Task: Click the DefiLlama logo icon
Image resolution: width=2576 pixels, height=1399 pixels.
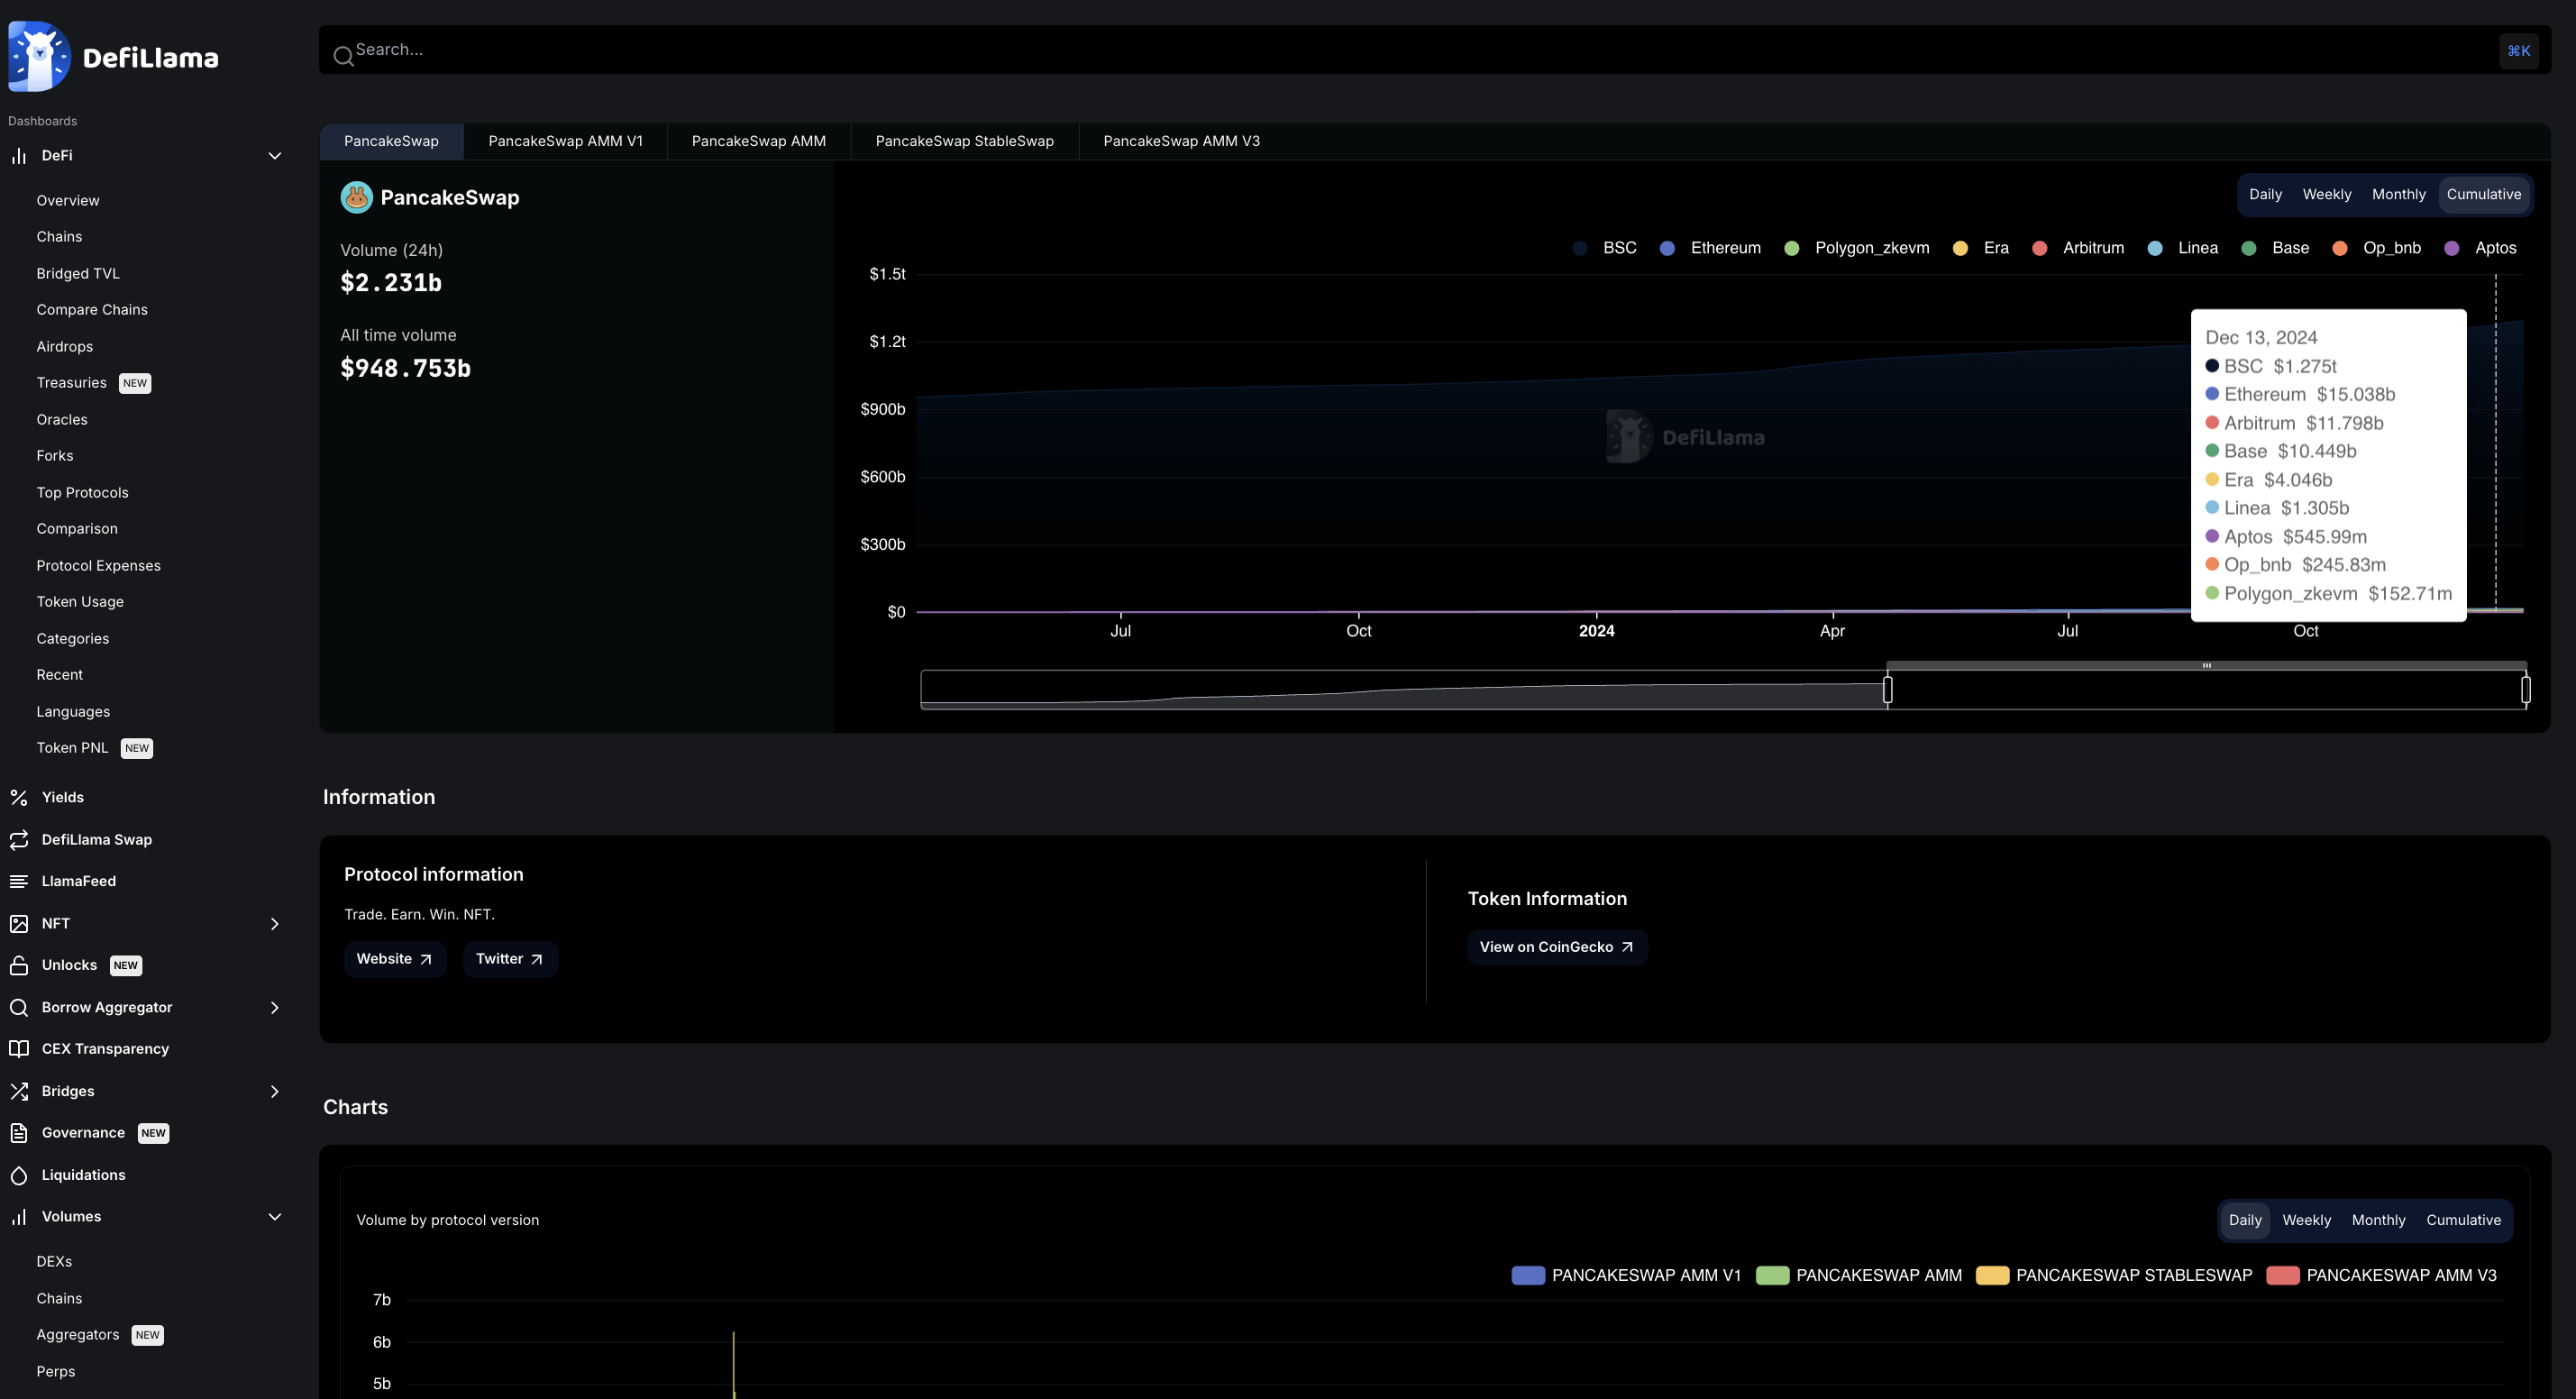Action: (x=38, y=53)
